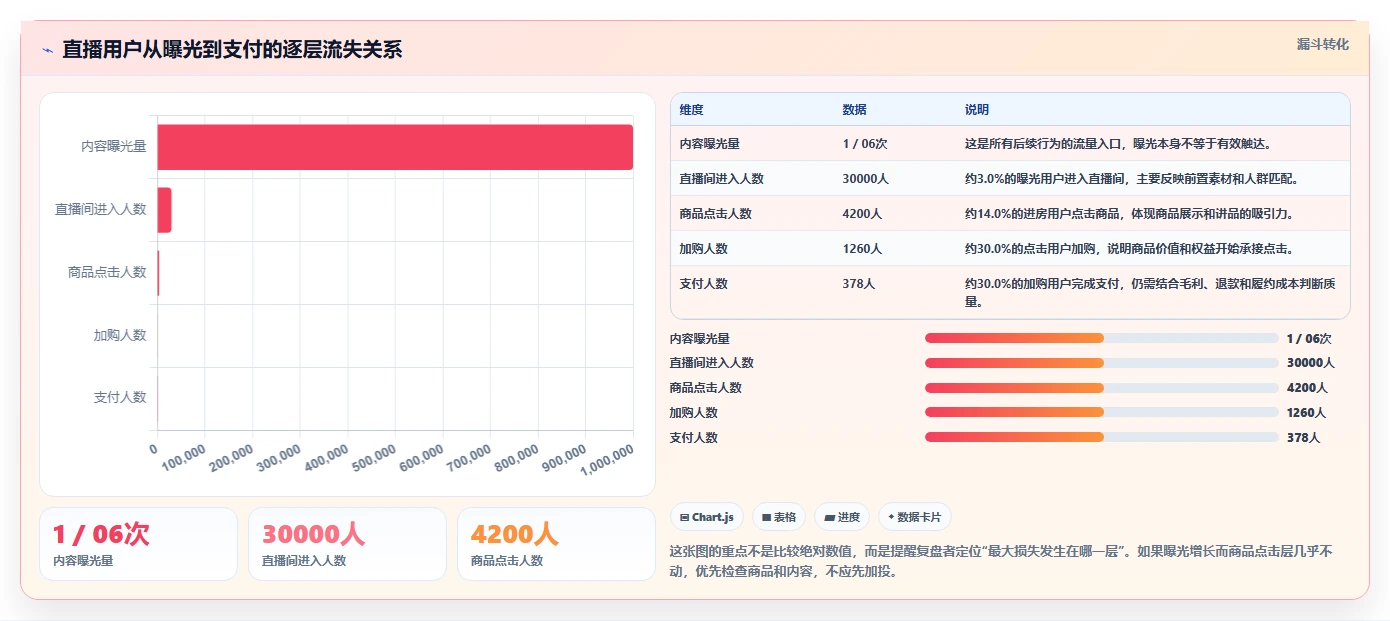Click the 500,000 x-axis tick label
The height and width of the screenshot is (621, 1390).
coord(375,458)
